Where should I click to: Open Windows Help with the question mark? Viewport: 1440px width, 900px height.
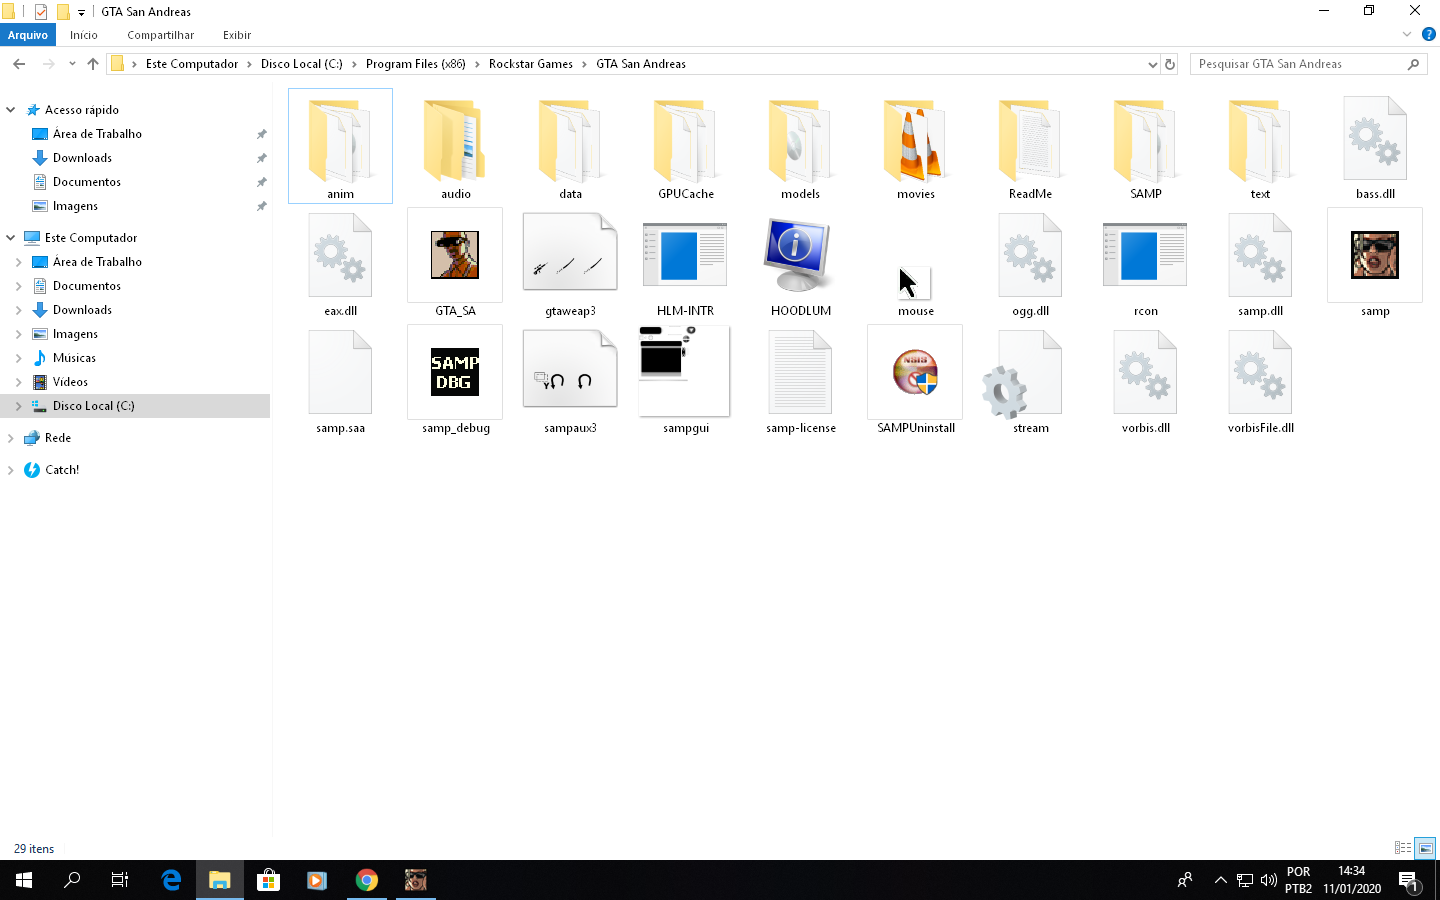tap(1428, 35)
